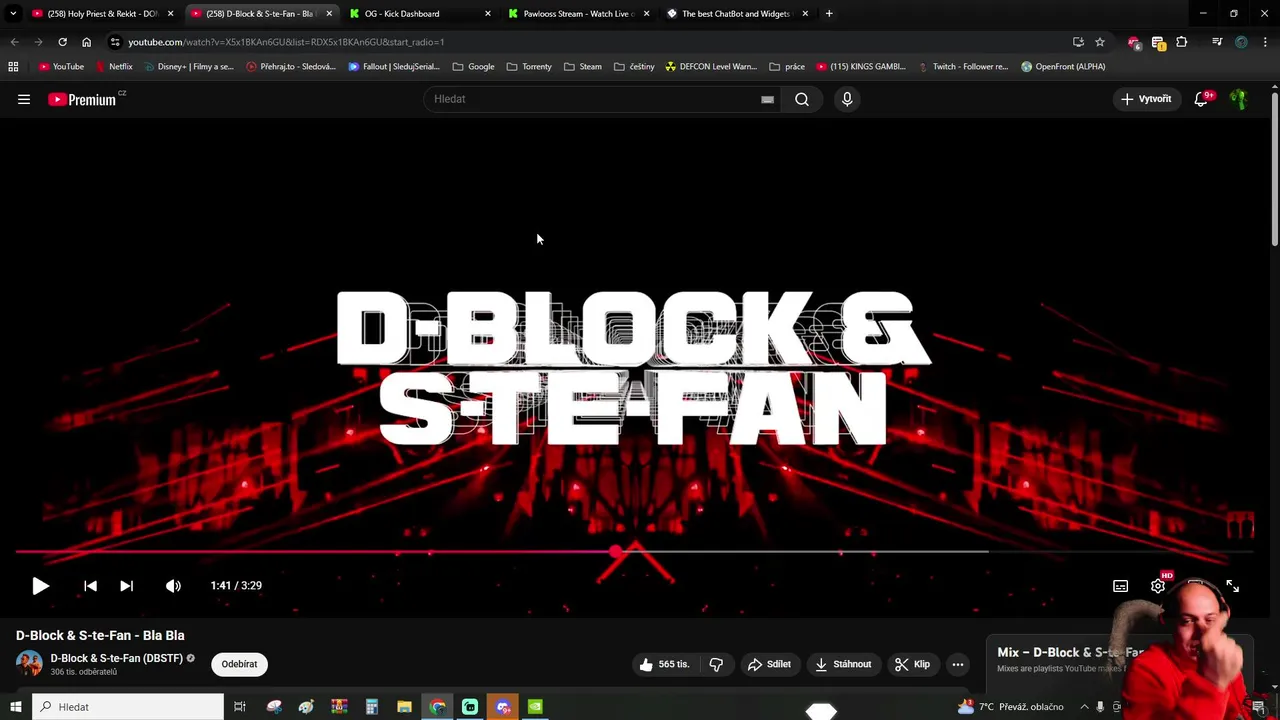Open the on-screen keyboard in the search box
The width and height of the screenshot is (1280, 720).
point(767,99)
